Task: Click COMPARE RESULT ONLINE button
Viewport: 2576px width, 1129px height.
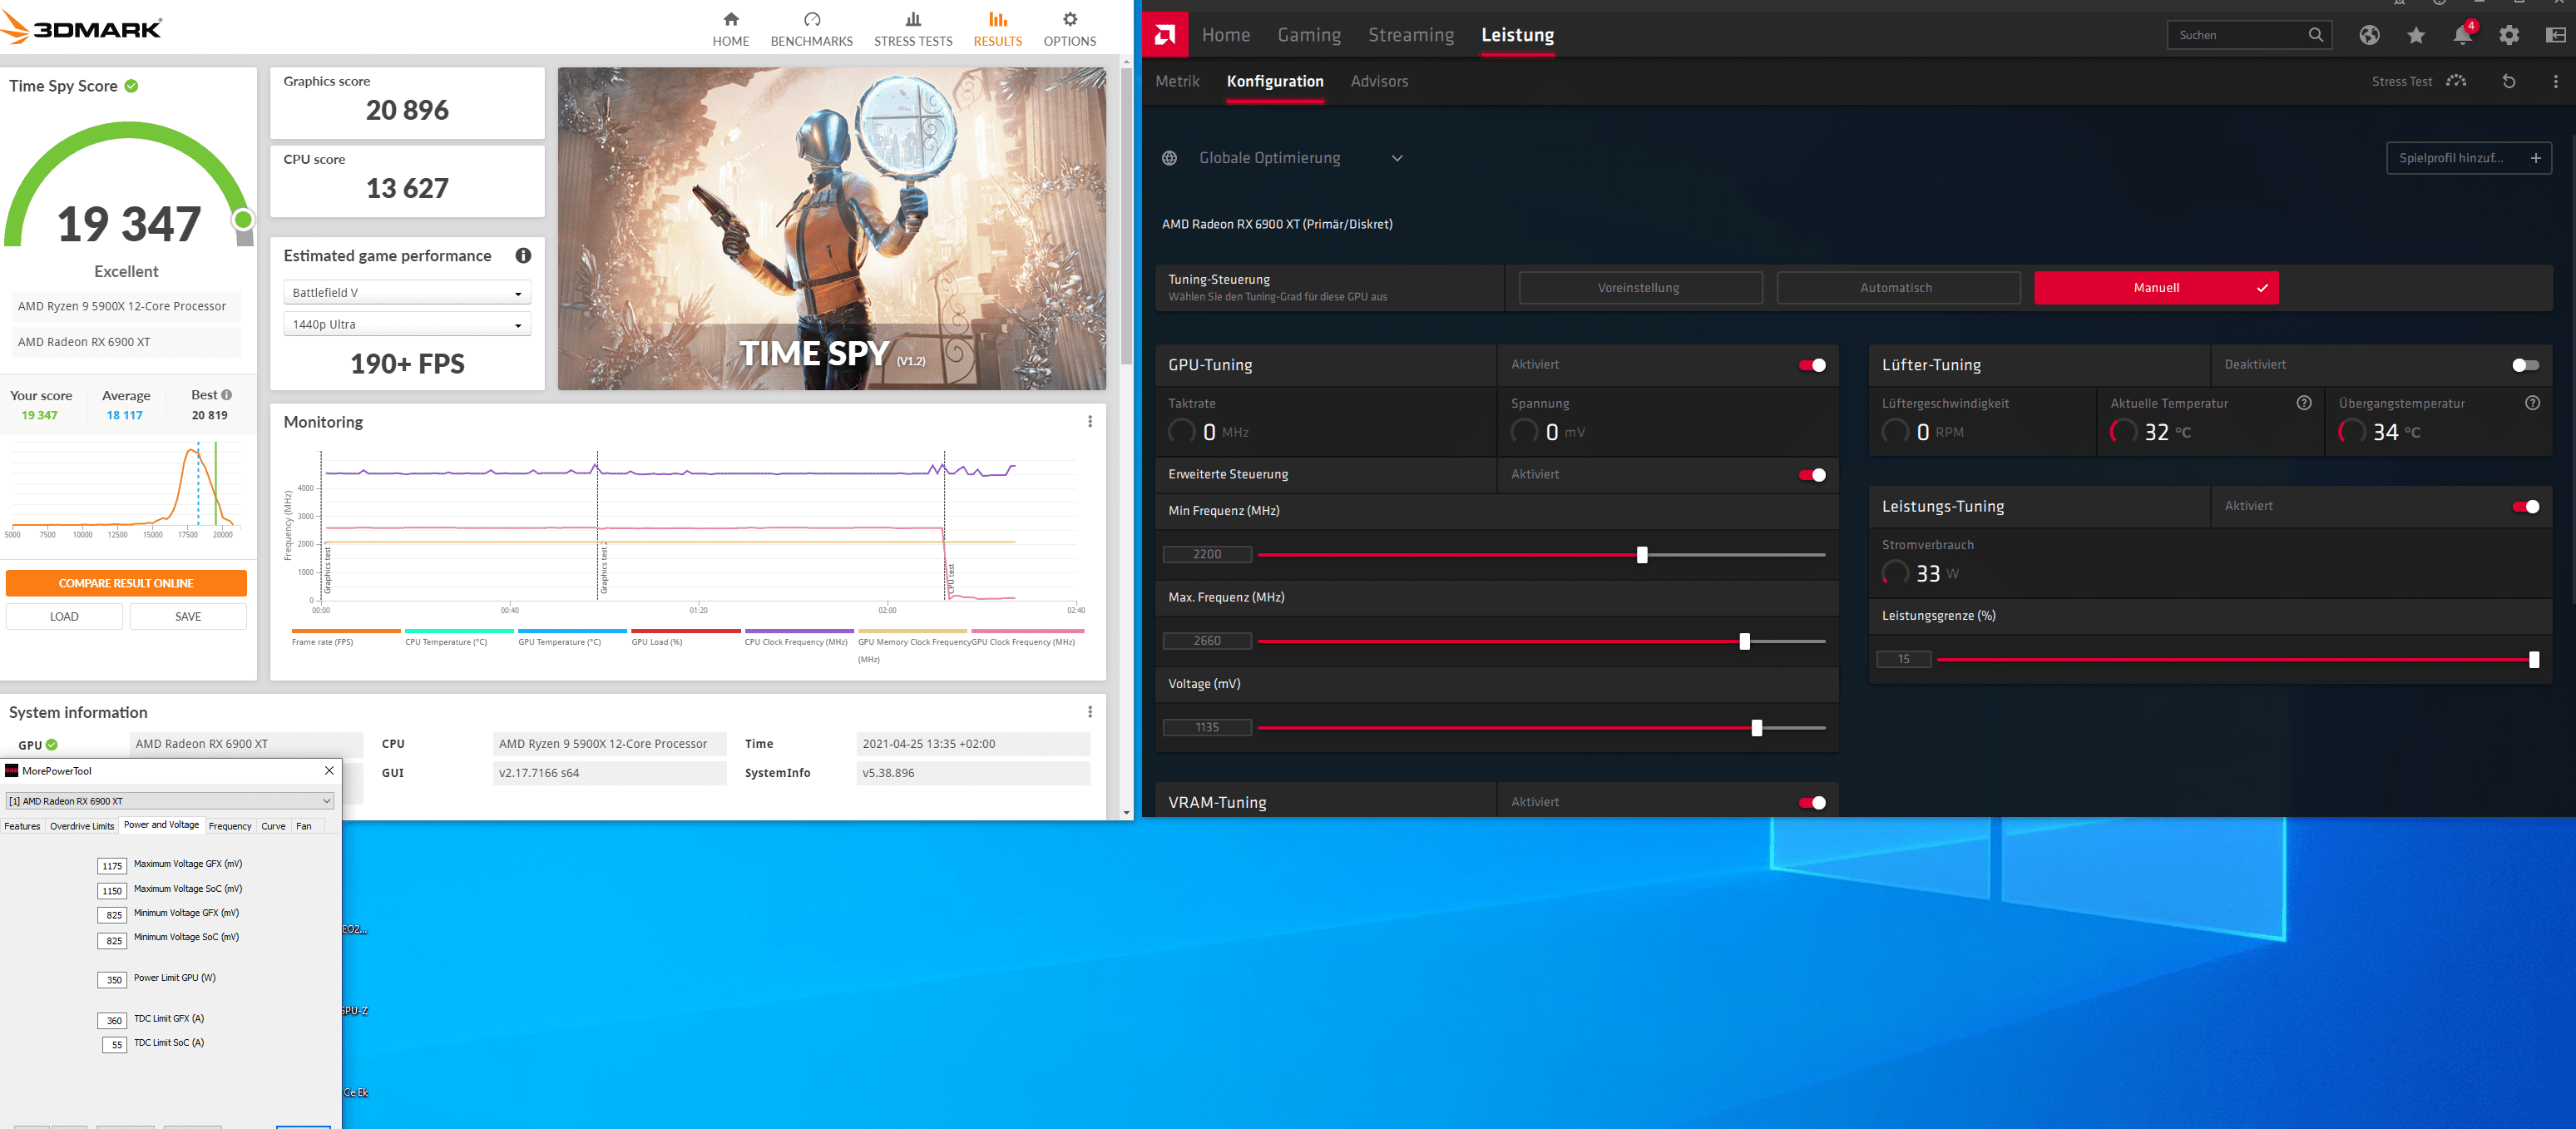Action: point(126,584)
